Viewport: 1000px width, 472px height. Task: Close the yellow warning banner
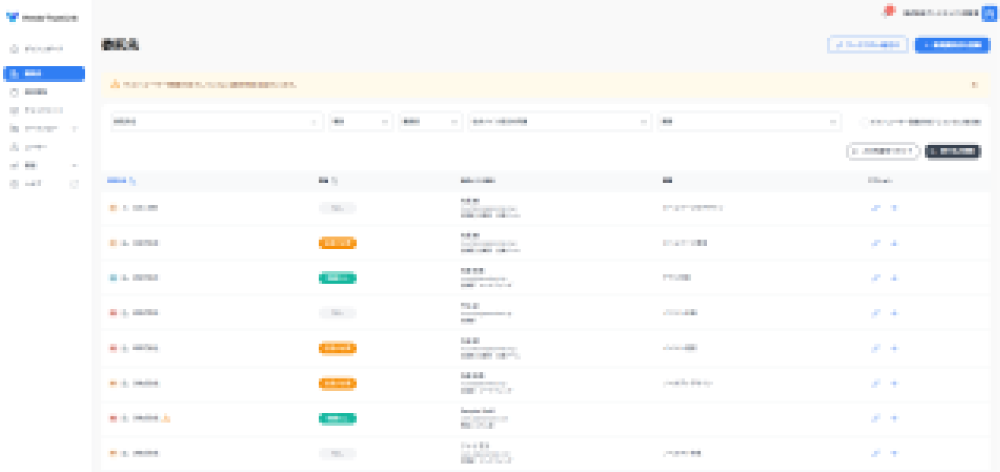[974, 85]
